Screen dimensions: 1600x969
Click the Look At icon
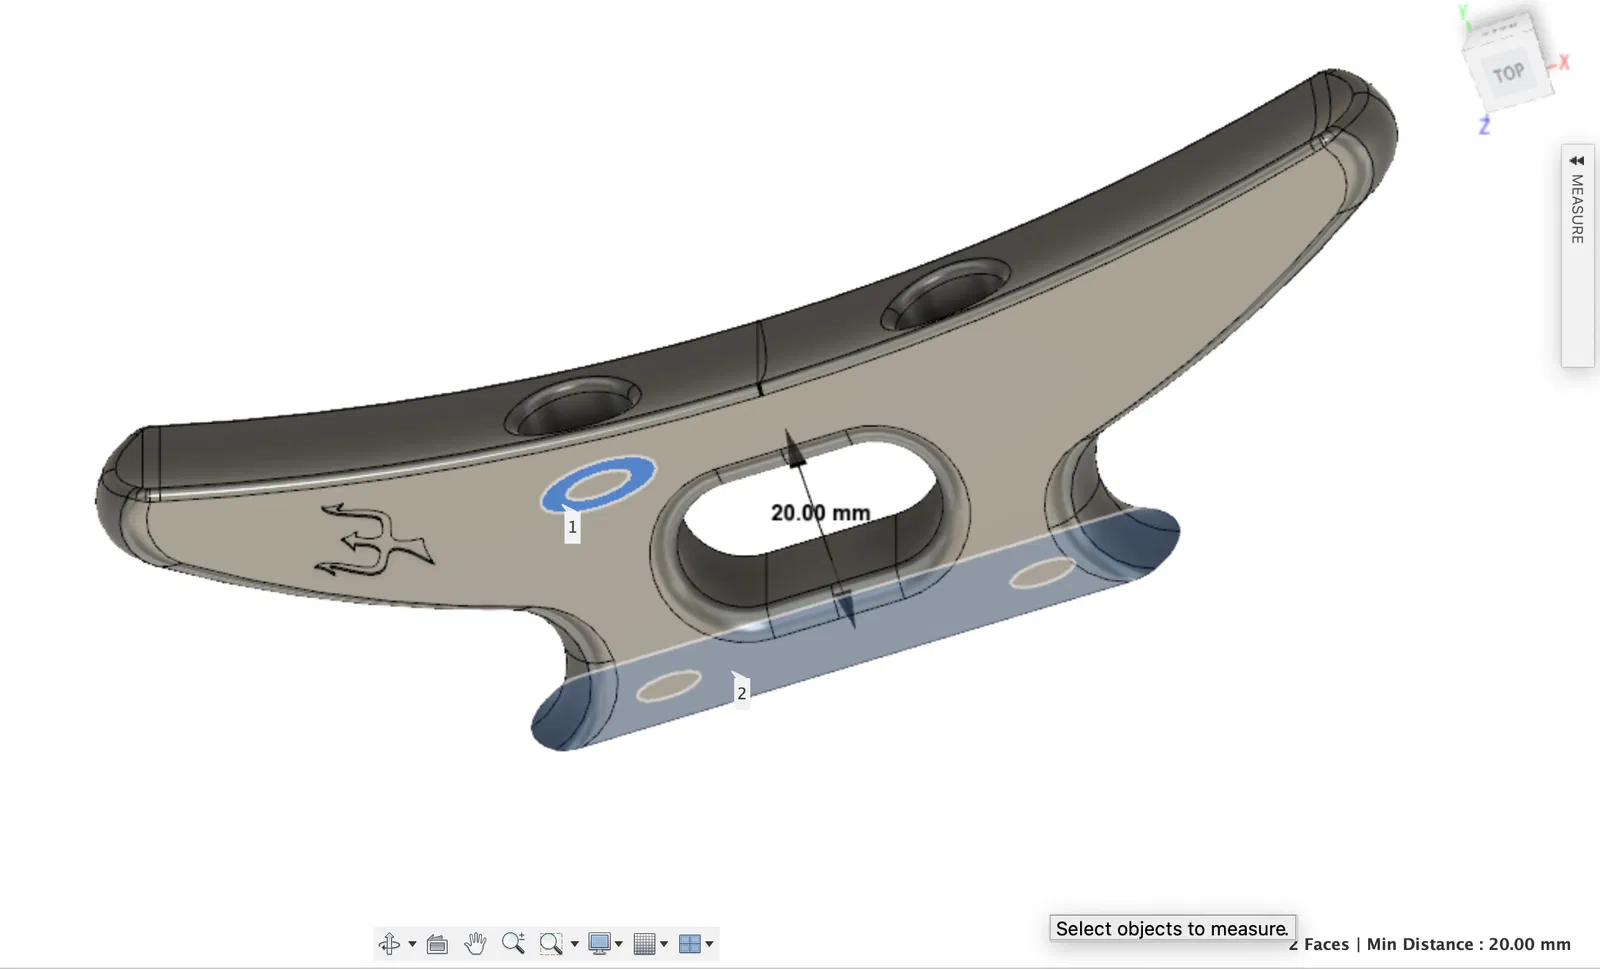tap(437, 943)
